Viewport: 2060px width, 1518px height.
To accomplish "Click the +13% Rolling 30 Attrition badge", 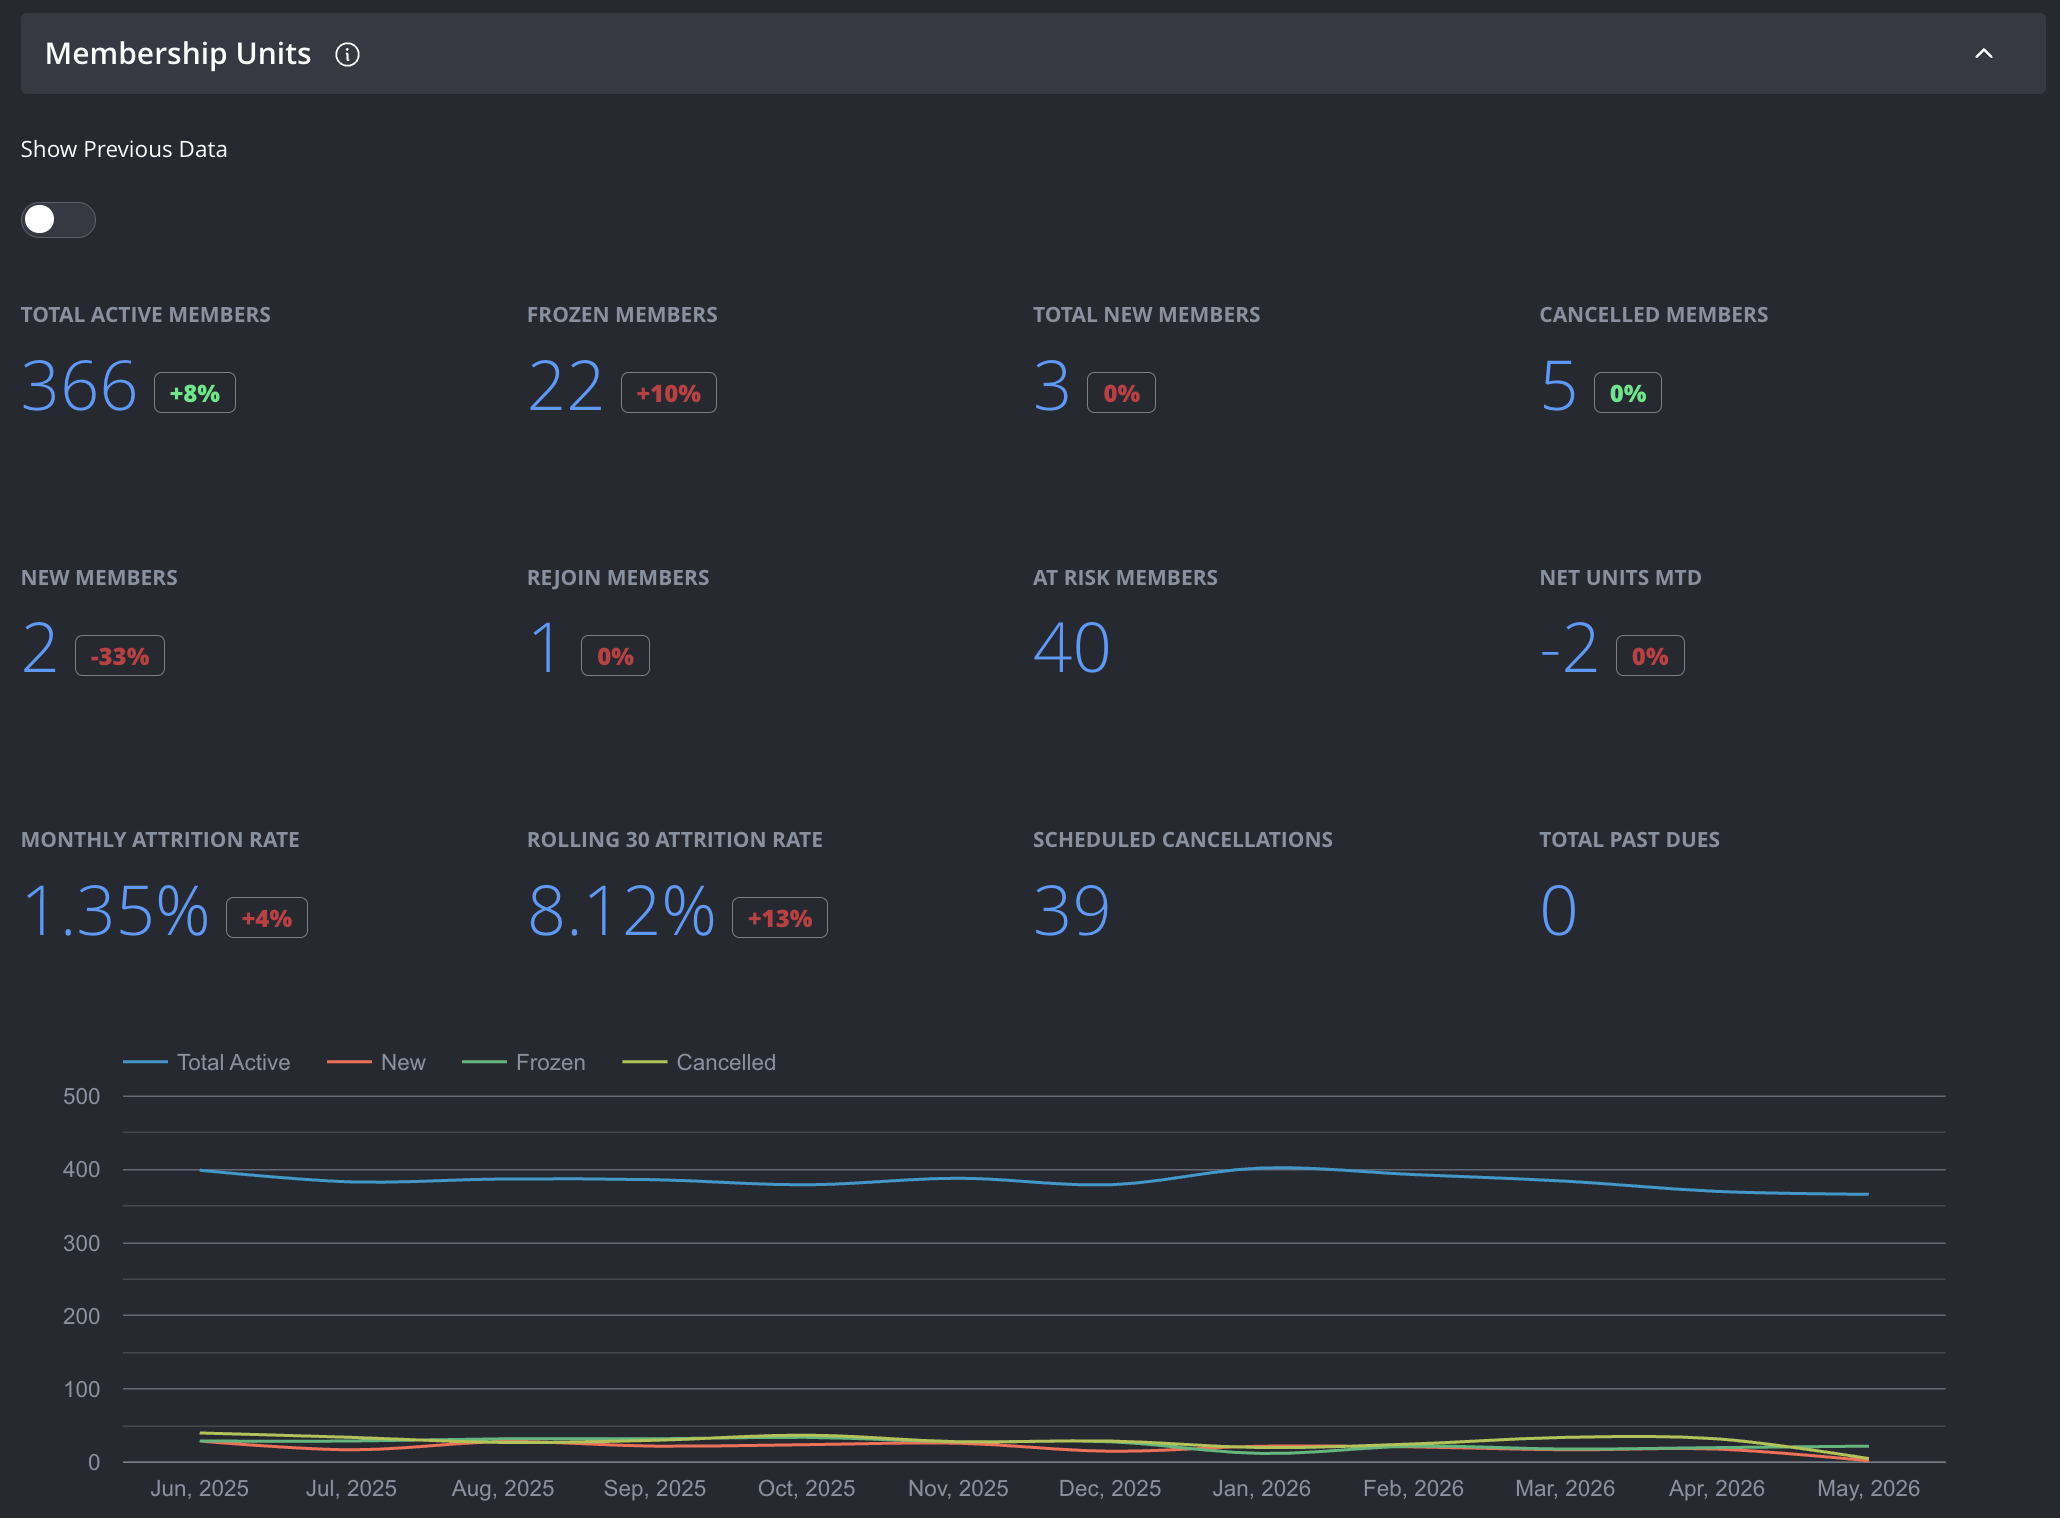I will coord(780,918).
